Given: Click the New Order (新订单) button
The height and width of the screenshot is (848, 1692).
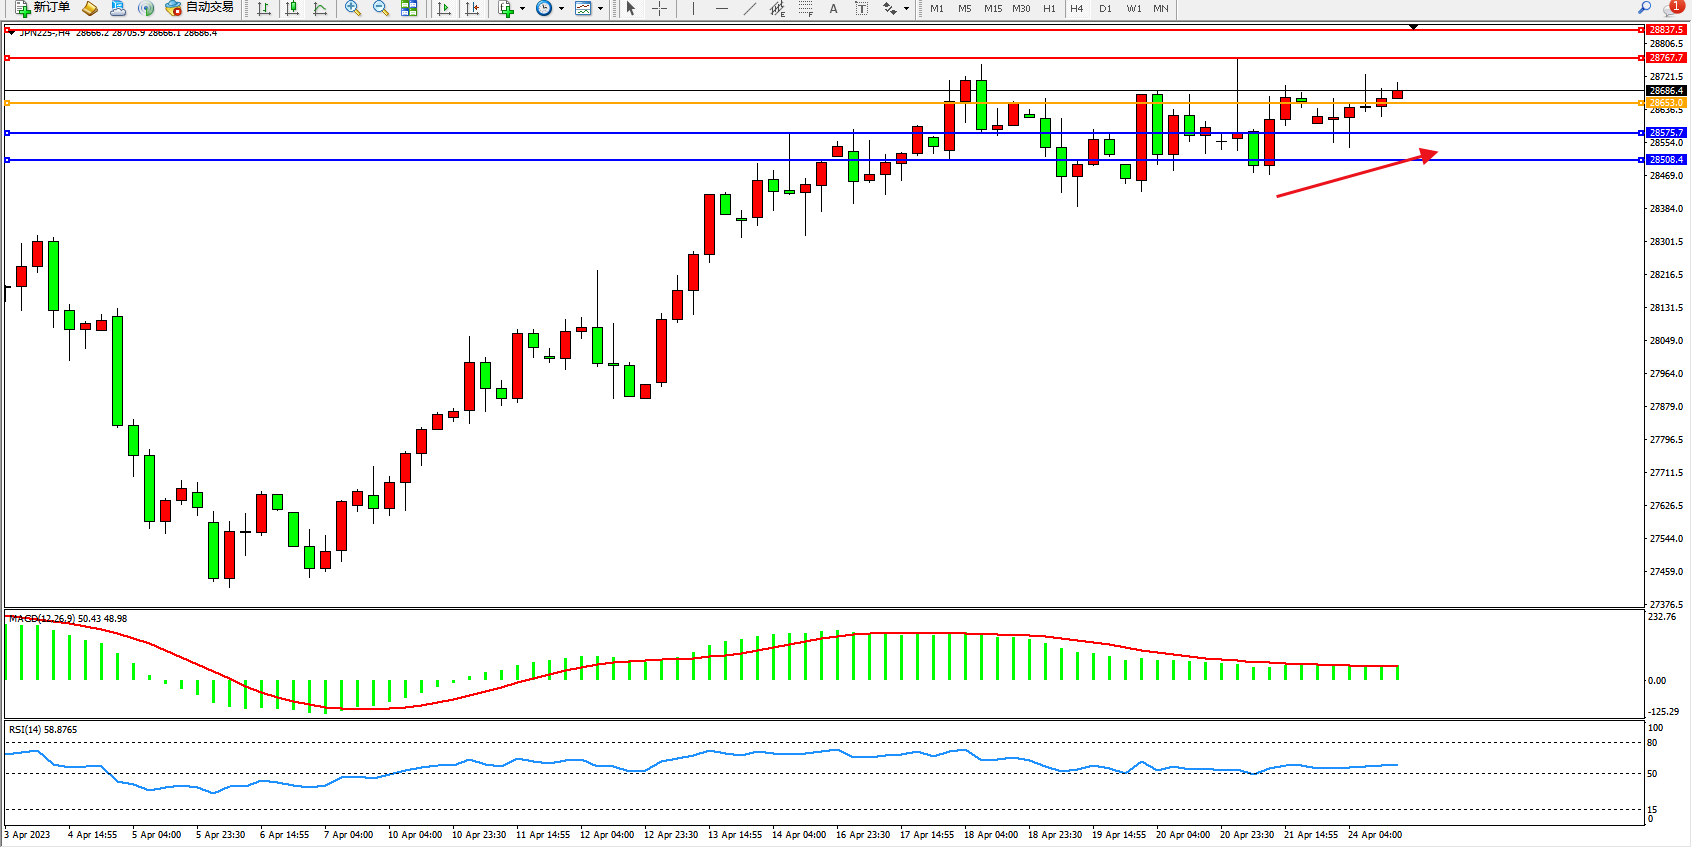Looking at the screenshot, I should coord(43,8).
